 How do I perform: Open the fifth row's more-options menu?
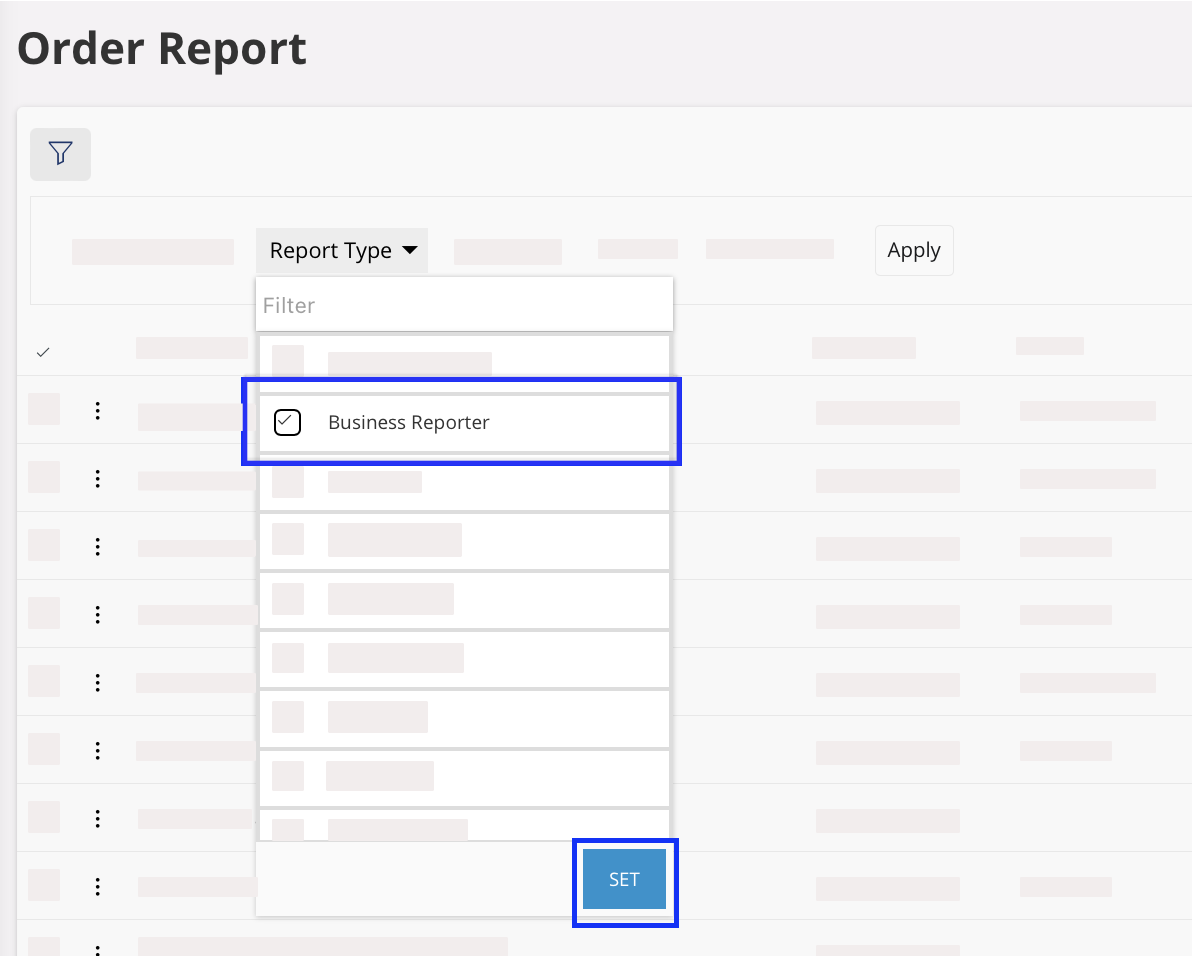(x=97, y=683)
